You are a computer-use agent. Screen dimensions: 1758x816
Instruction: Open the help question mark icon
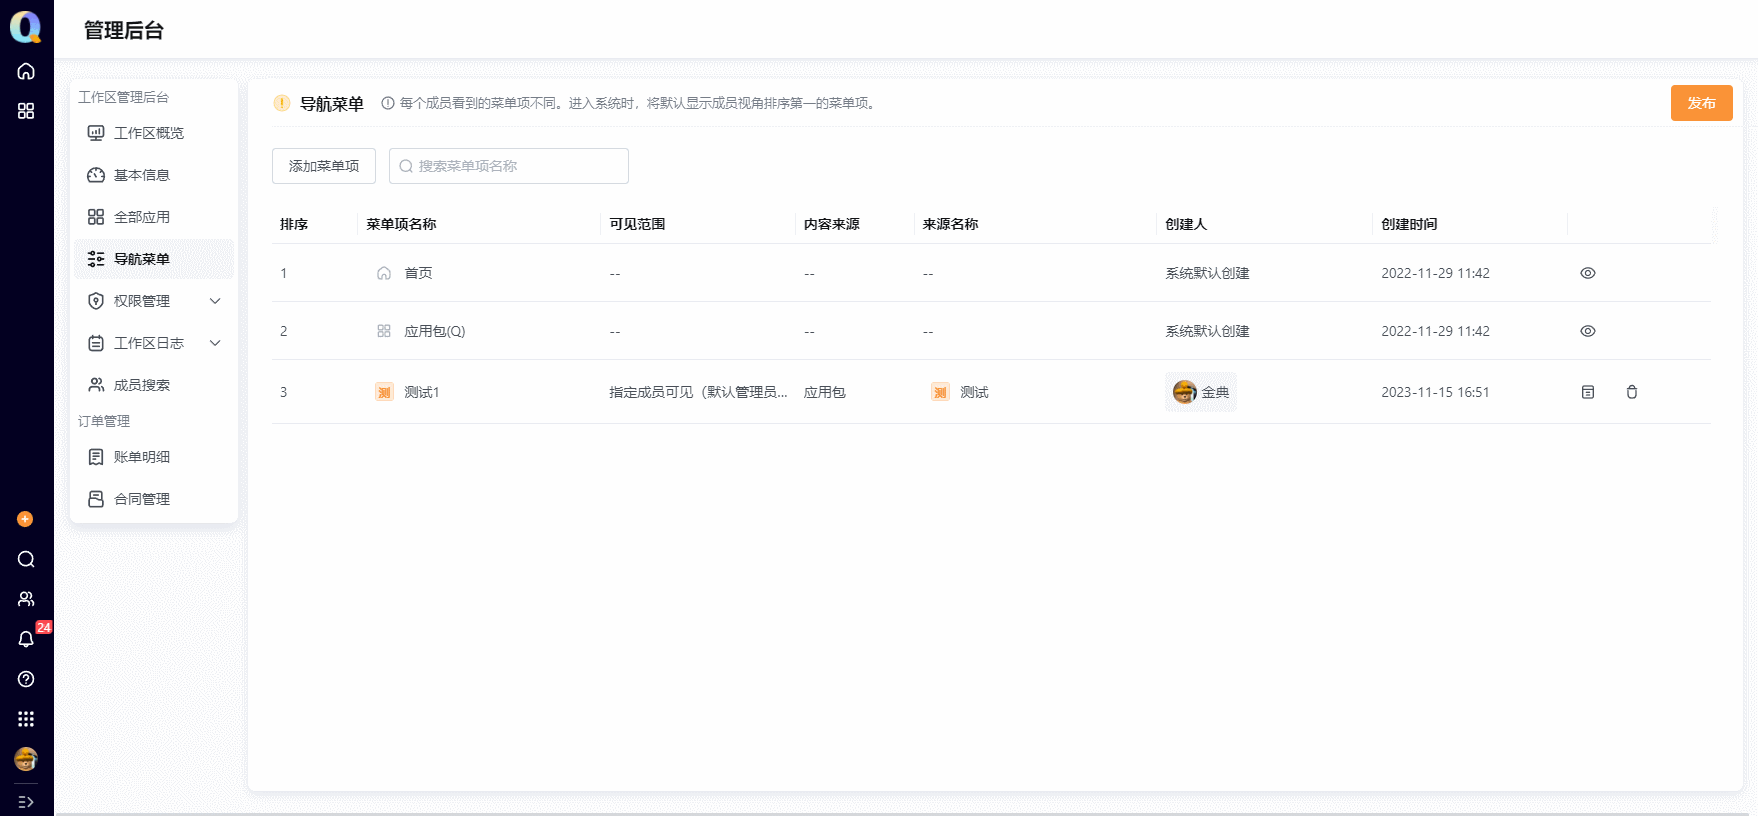coord(26,679)
